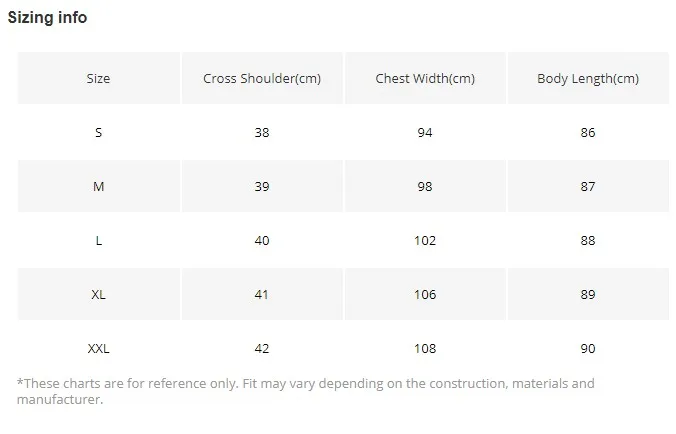Select the XL size row label

click(98, 295)
